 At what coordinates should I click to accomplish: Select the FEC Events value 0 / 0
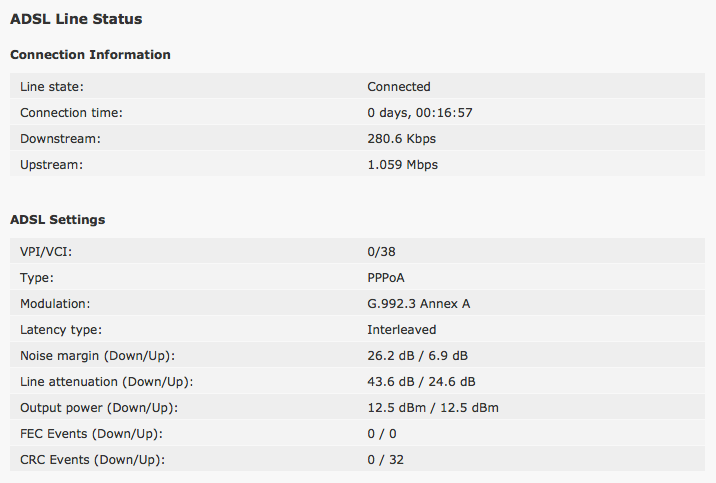point(382,434)
